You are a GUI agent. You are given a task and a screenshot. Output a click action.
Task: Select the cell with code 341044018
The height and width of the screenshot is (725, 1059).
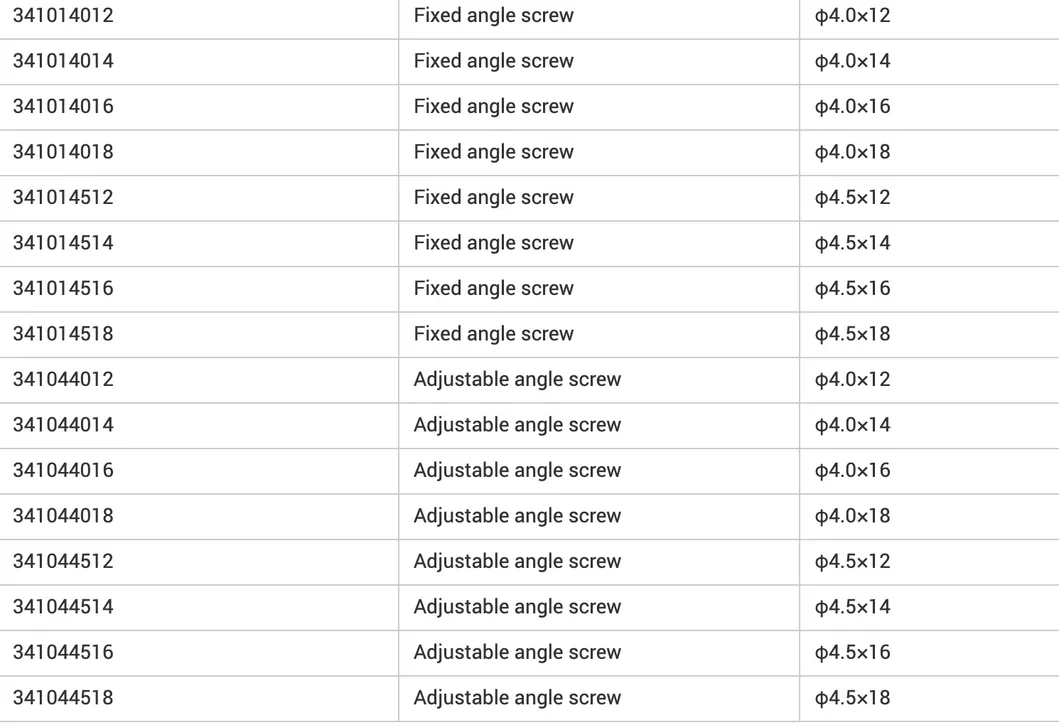coord(63,516)
